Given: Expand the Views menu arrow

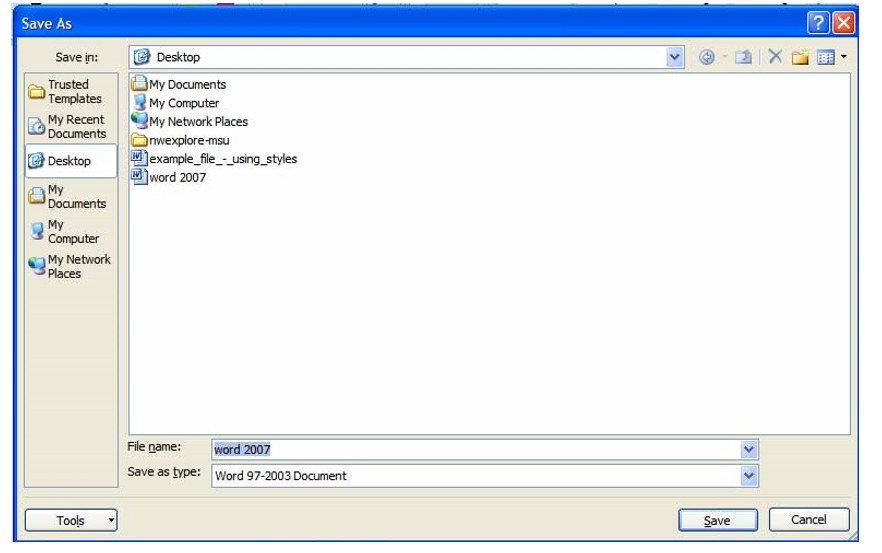Looking at the screenshot, I should [844, 57].
